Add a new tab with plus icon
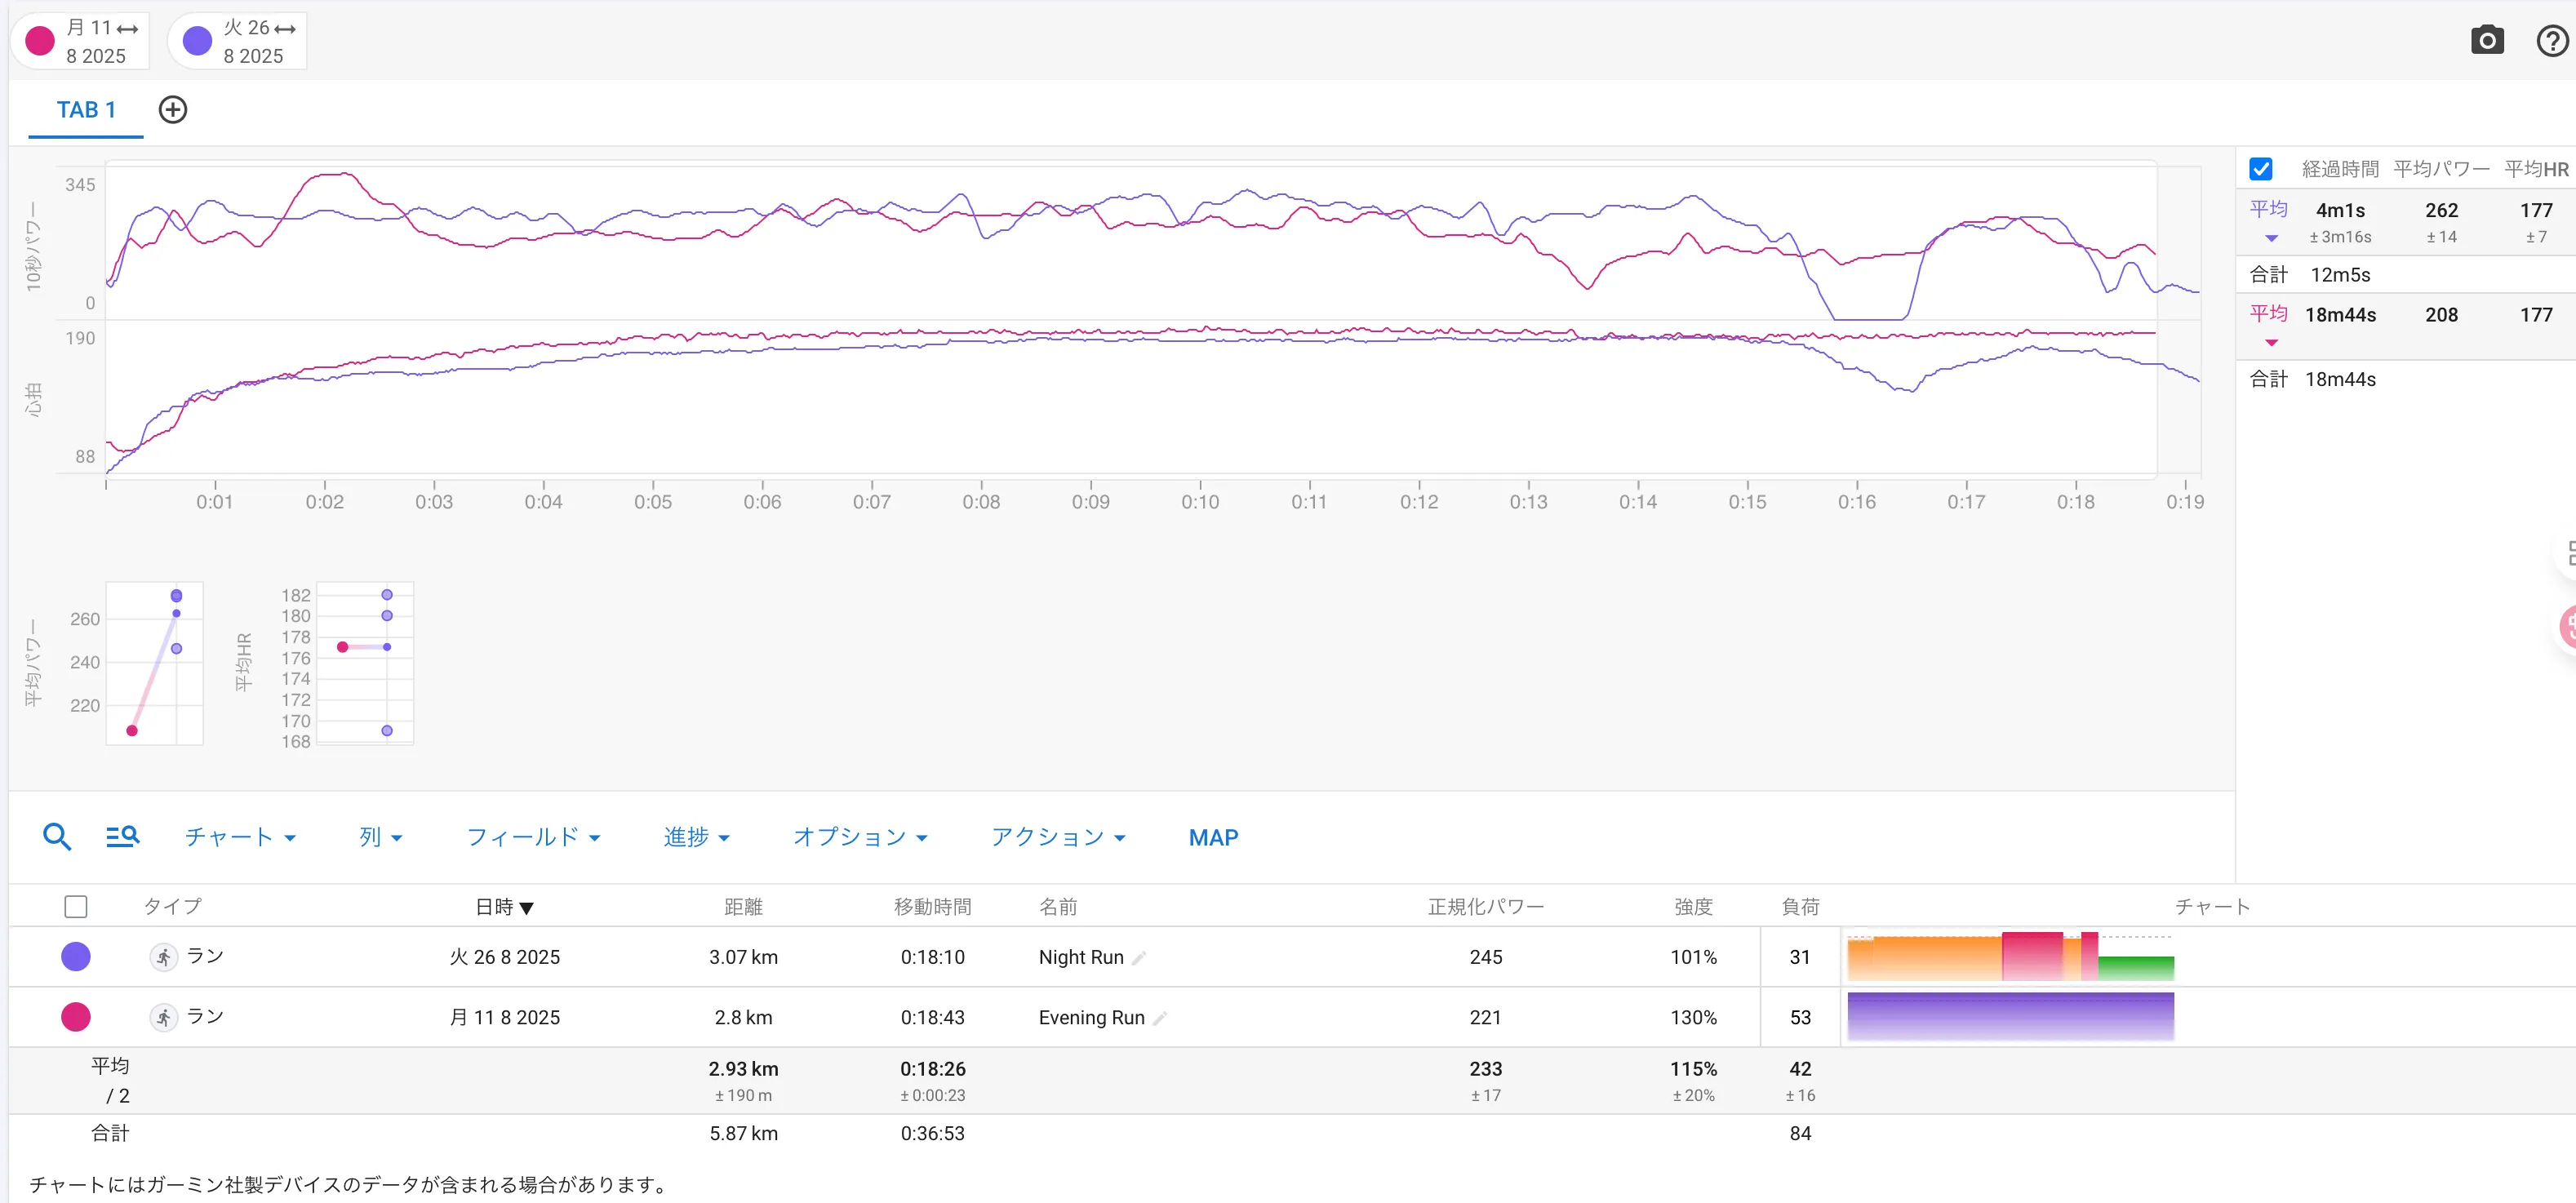Viewport: 2576px width, 1203px height. click(x=173, y=110)
